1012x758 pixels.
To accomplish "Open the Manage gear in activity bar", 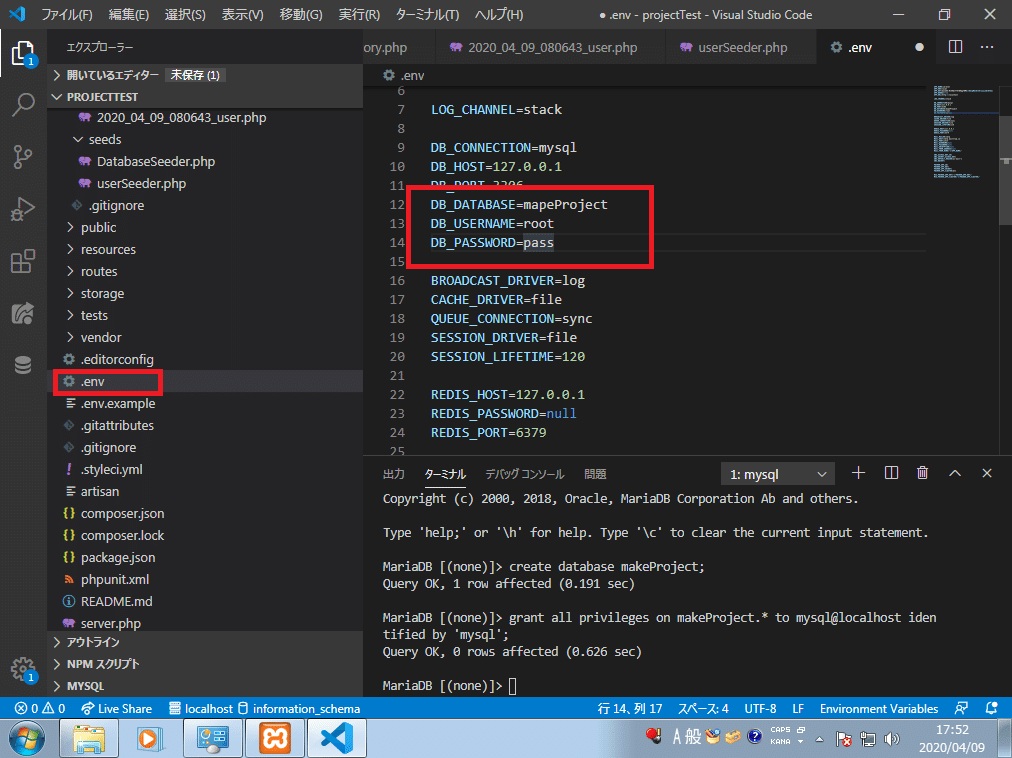I will pyautogui.click(x=23, y=669).
